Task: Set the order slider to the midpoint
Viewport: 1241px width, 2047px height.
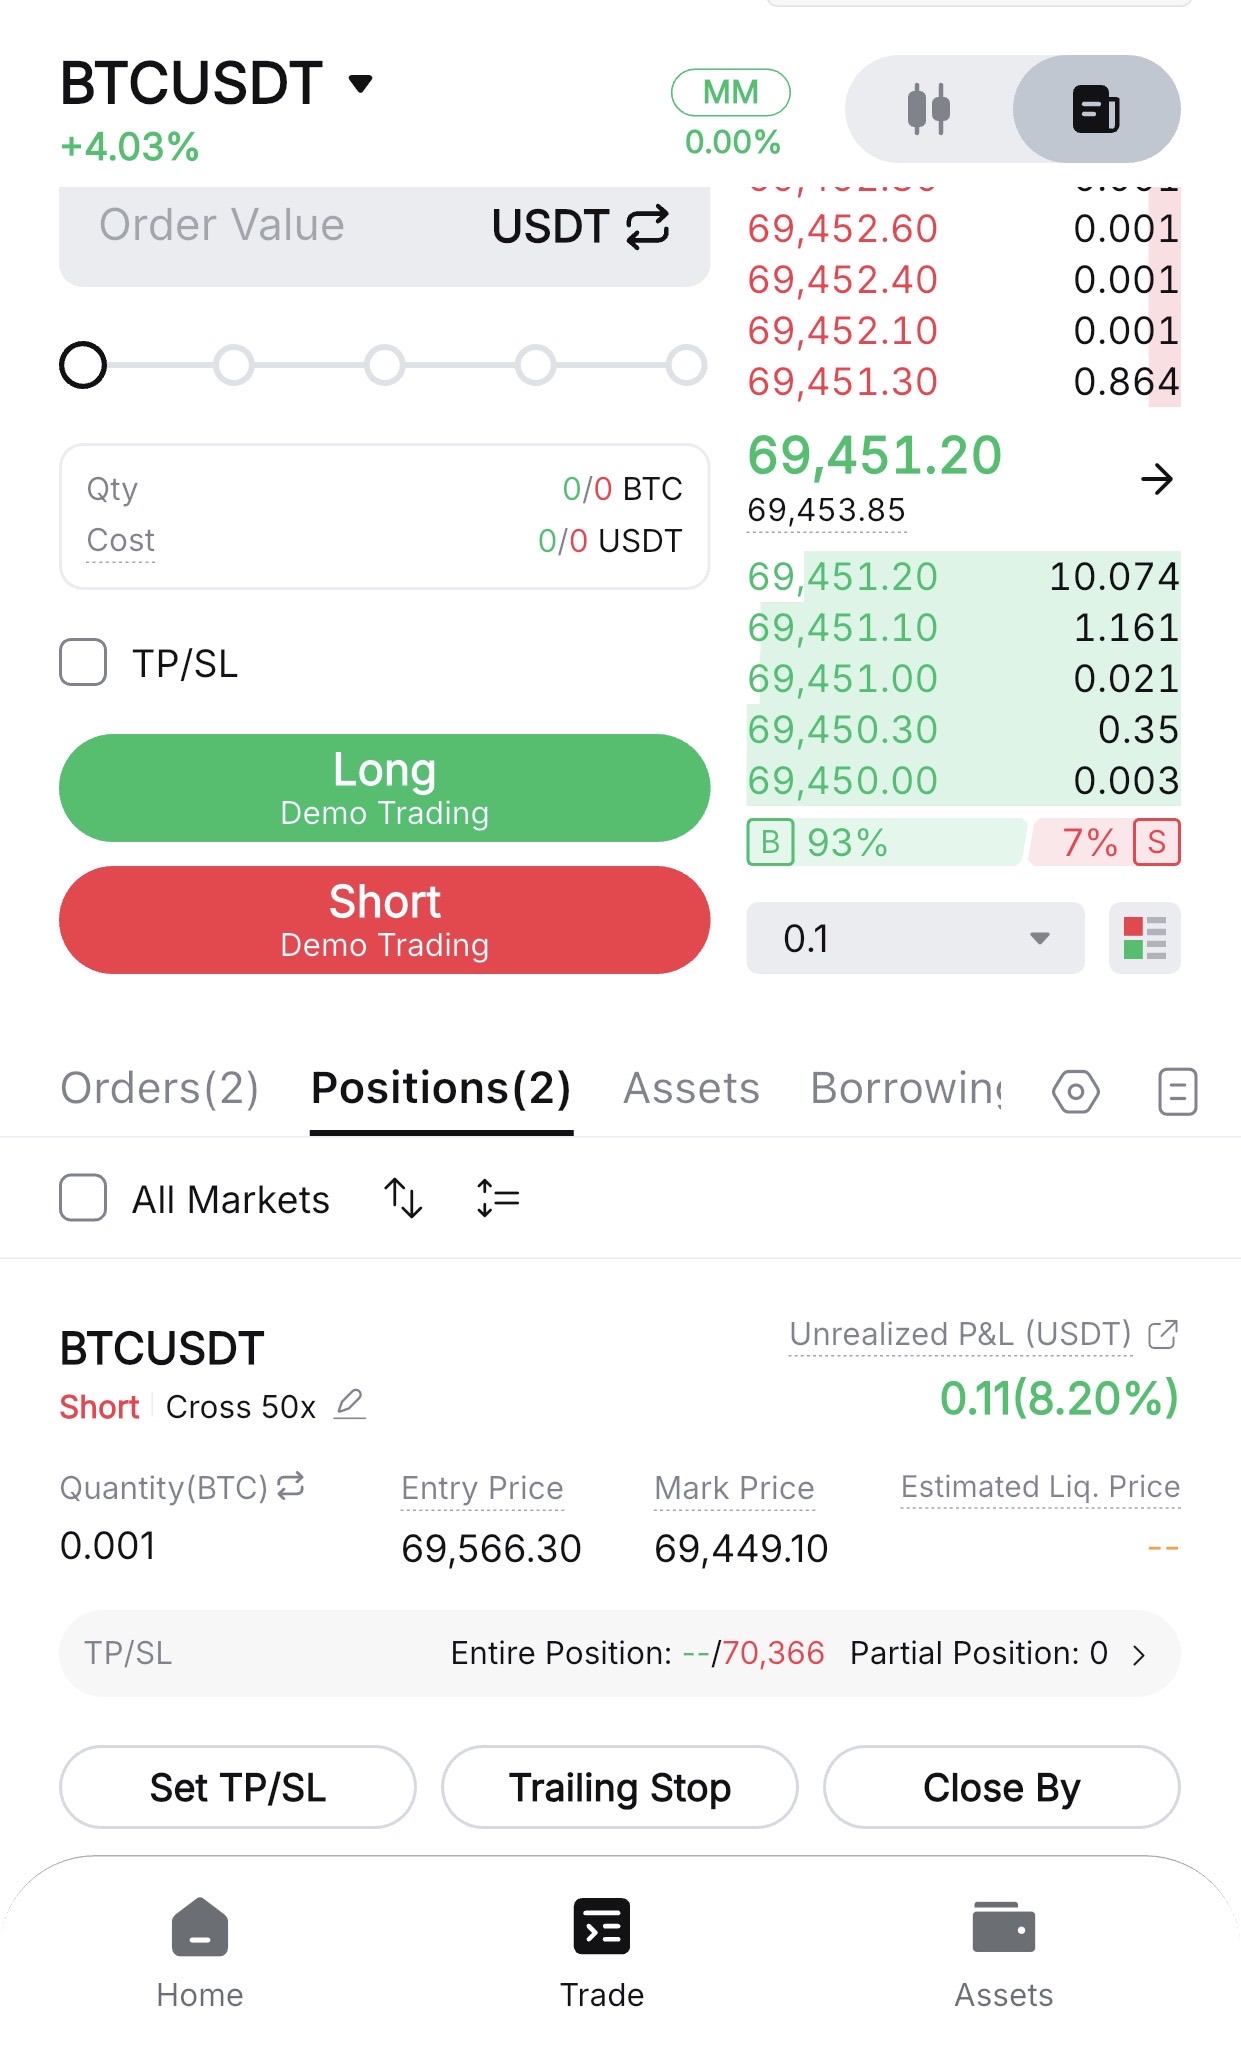Action: pyautogui.click(x=385, y=365)
